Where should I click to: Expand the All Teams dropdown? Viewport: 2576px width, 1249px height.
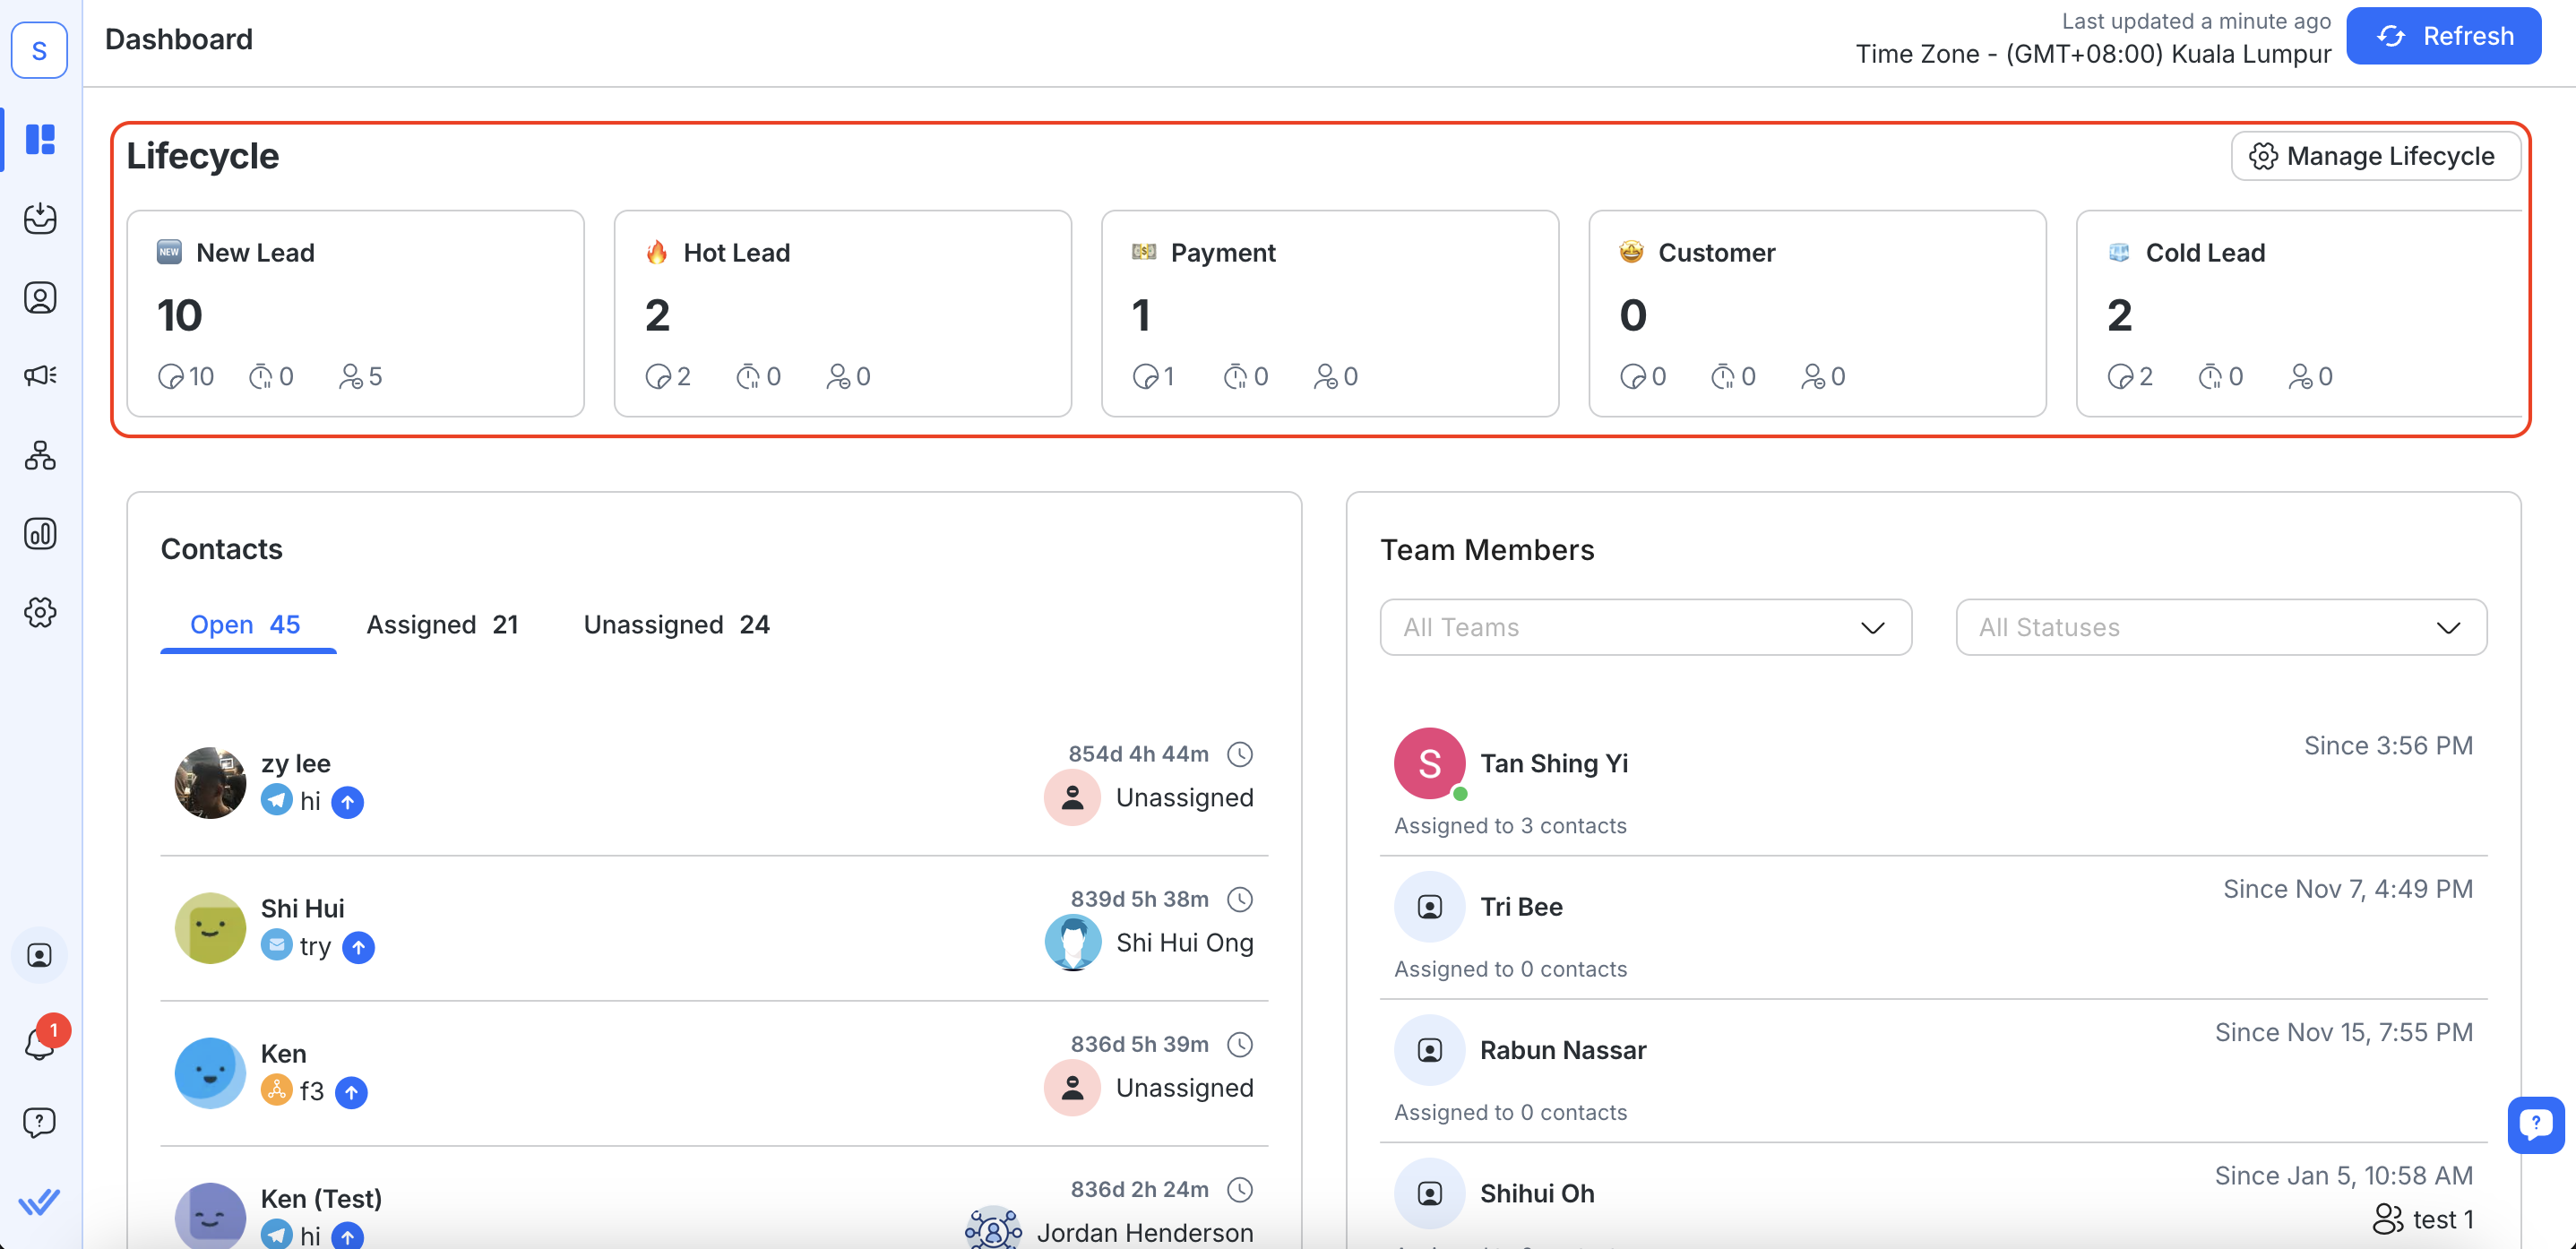(x=1645, y=627)
